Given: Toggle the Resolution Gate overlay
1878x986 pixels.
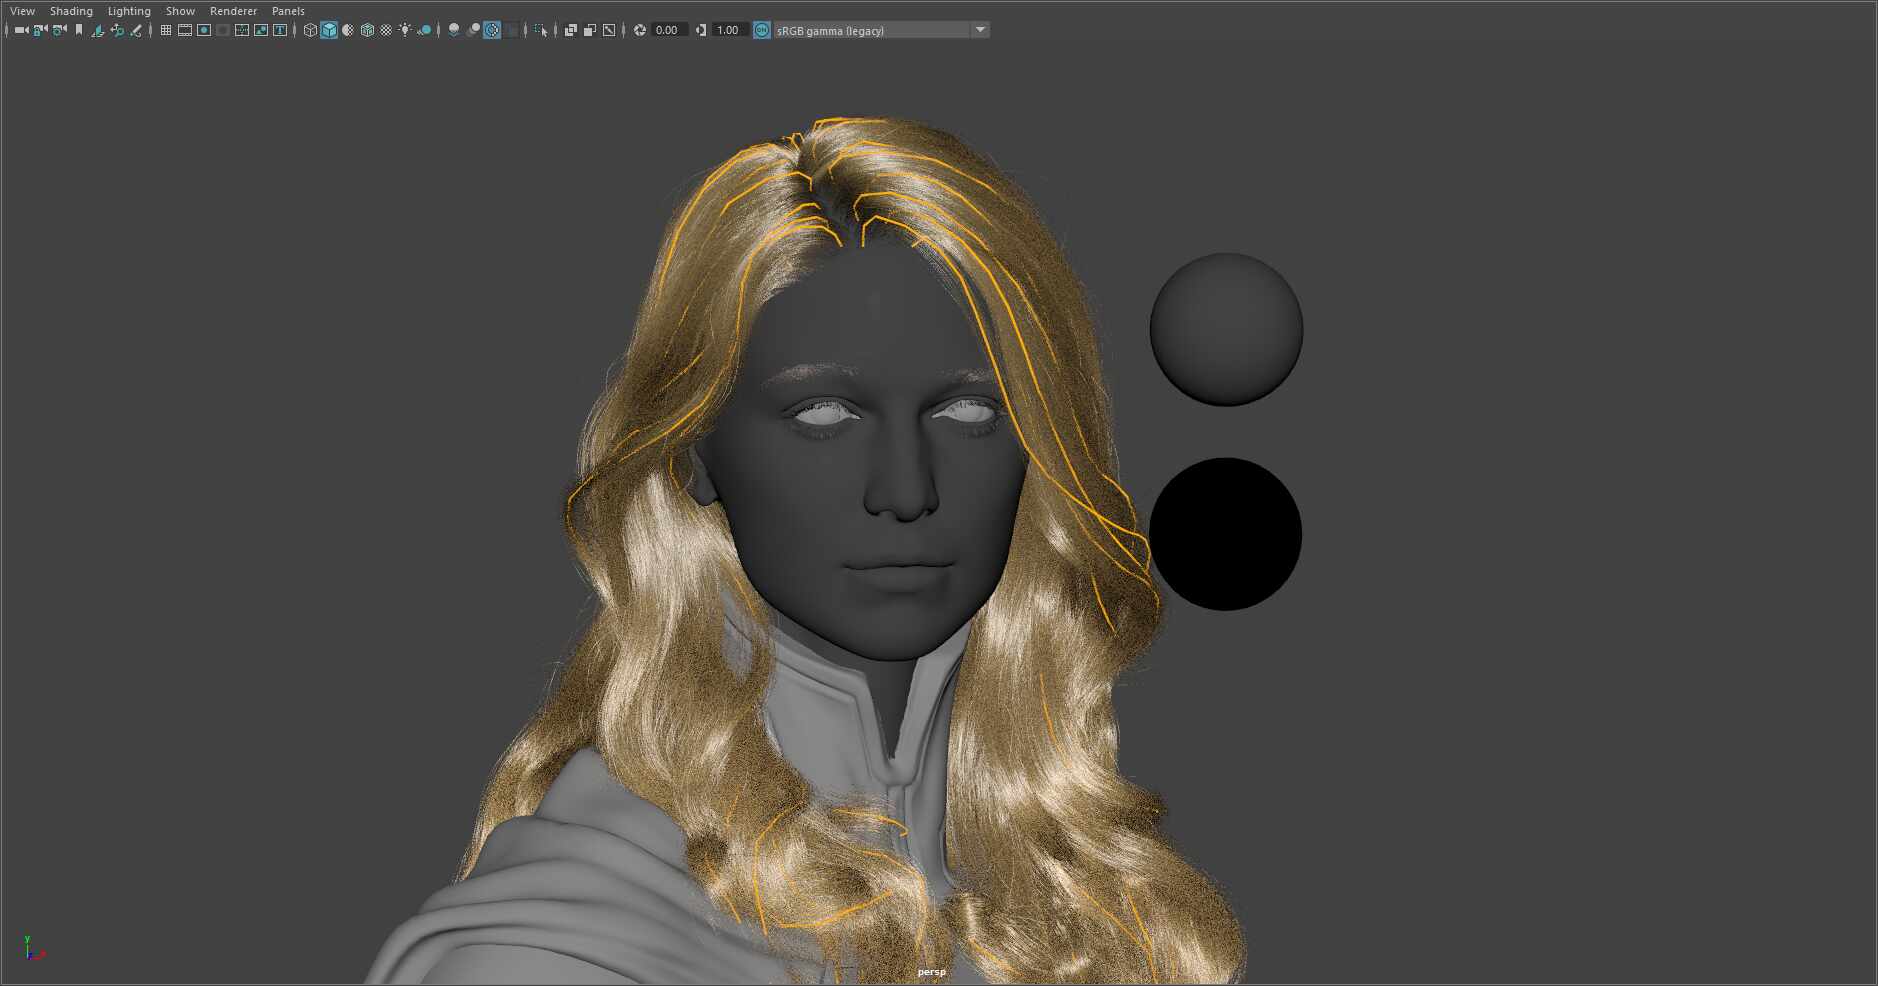Looking at the screenshot, I should (x=204, y=30).
